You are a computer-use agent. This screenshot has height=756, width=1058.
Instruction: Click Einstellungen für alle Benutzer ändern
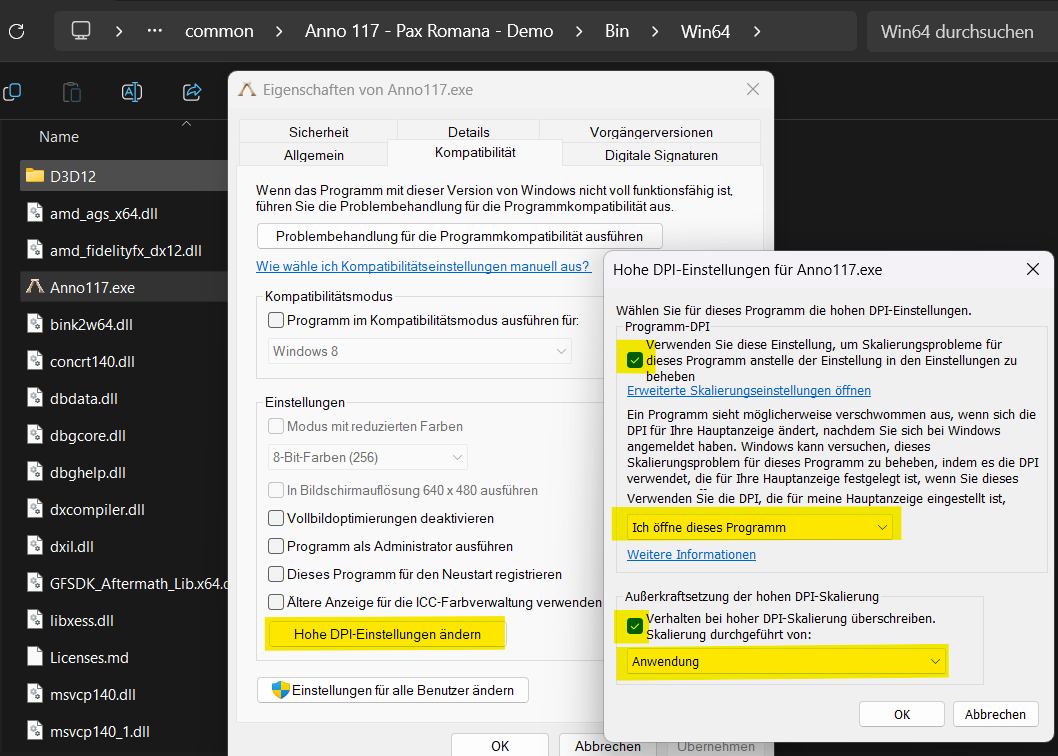pos(393,690)
